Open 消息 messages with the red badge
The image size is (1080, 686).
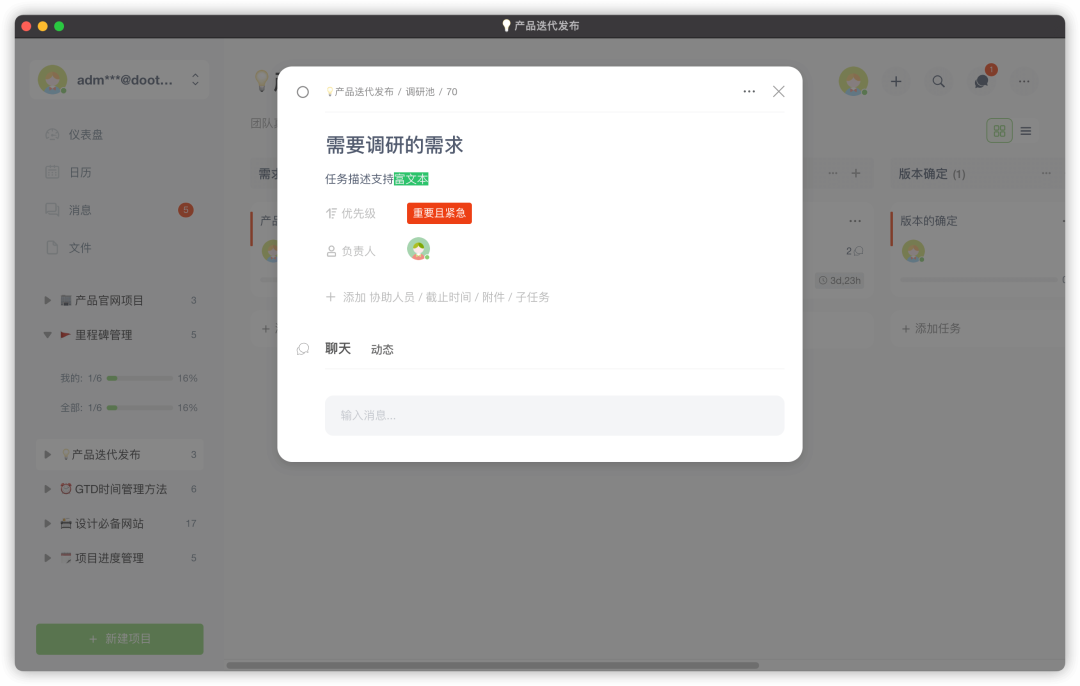pos(80,209)
